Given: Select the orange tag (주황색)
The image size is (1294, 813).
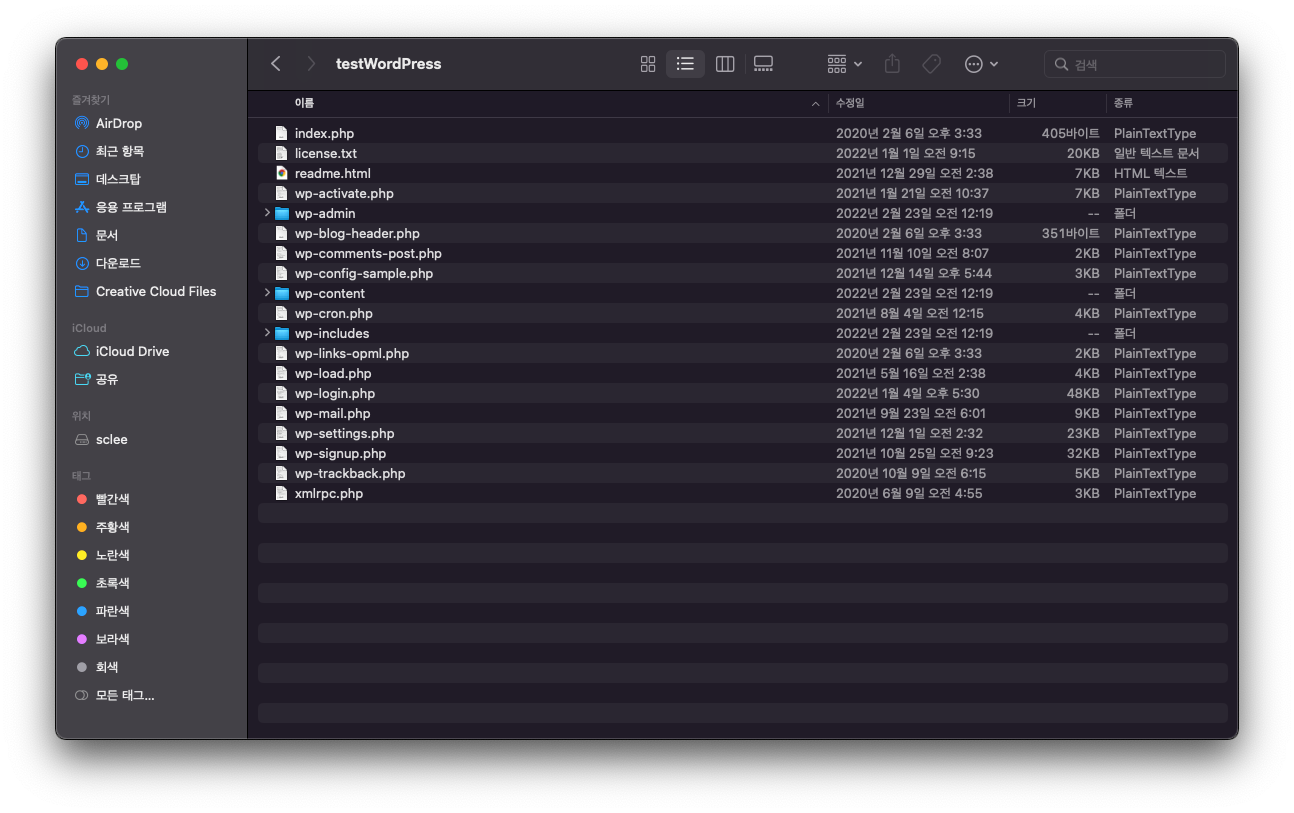Looking at the screenshot, I should coord(112,527).
